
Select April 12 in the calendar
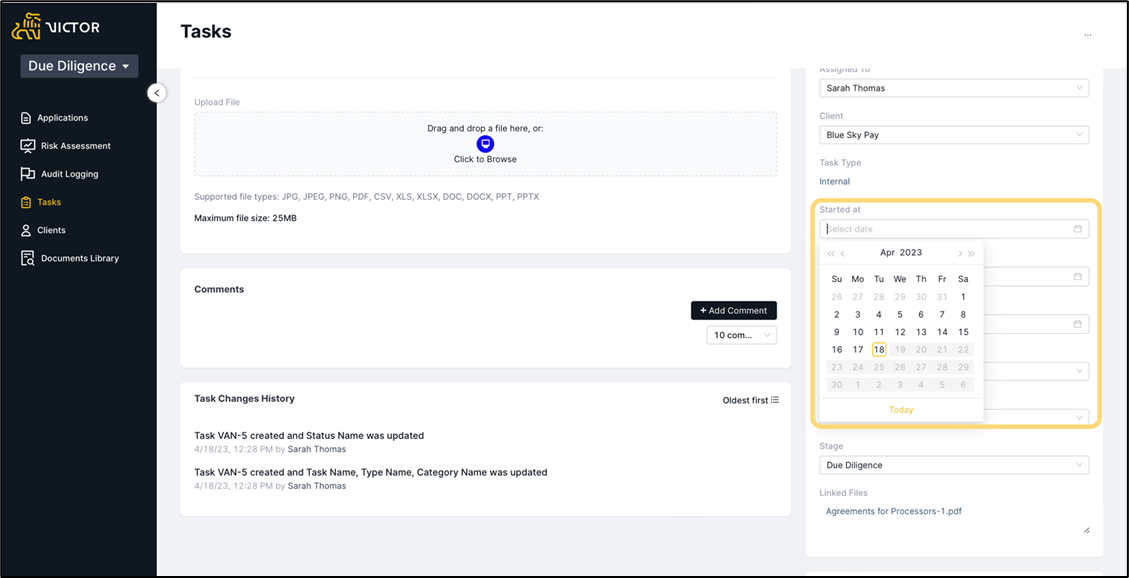(x=900, y=332)
